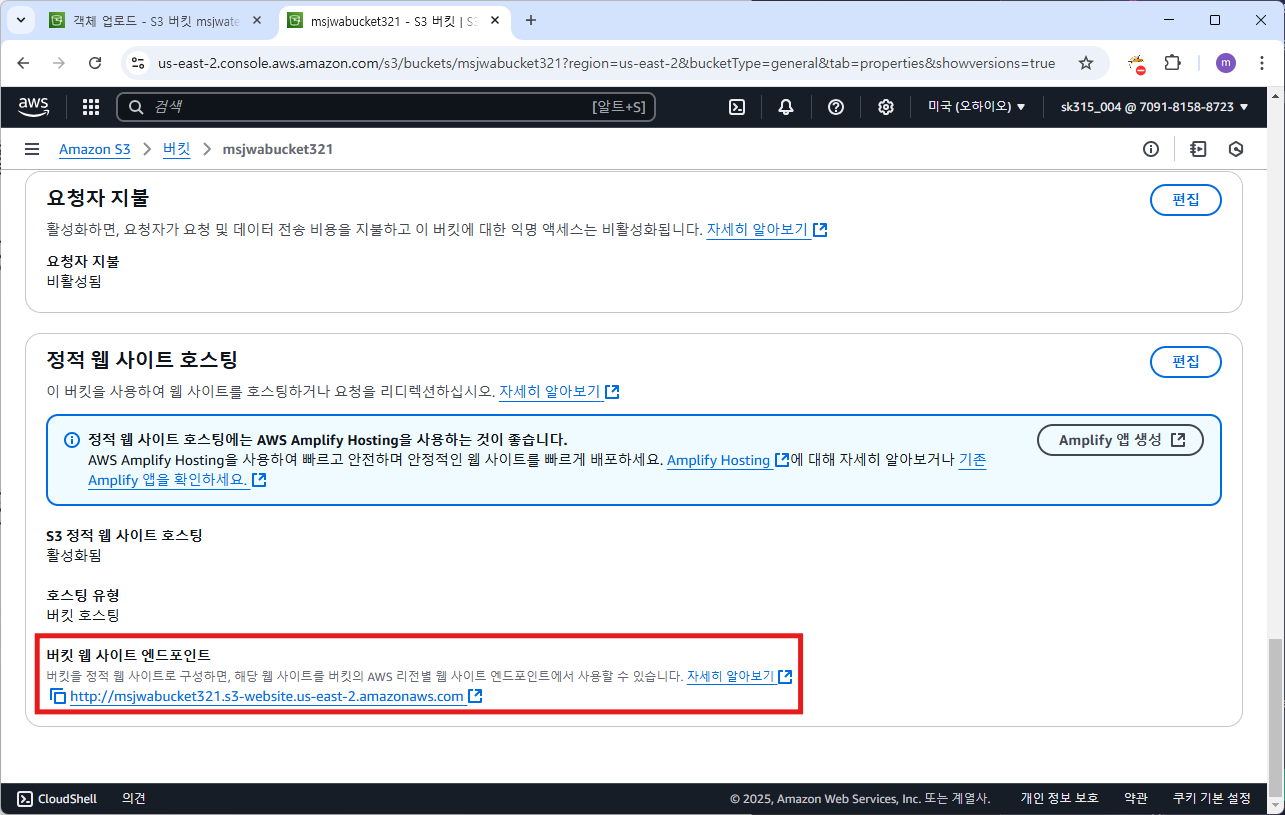This screenshot has height=815, width=1285.
Task: View site information icon in address bar
Action: click(138, 63)
